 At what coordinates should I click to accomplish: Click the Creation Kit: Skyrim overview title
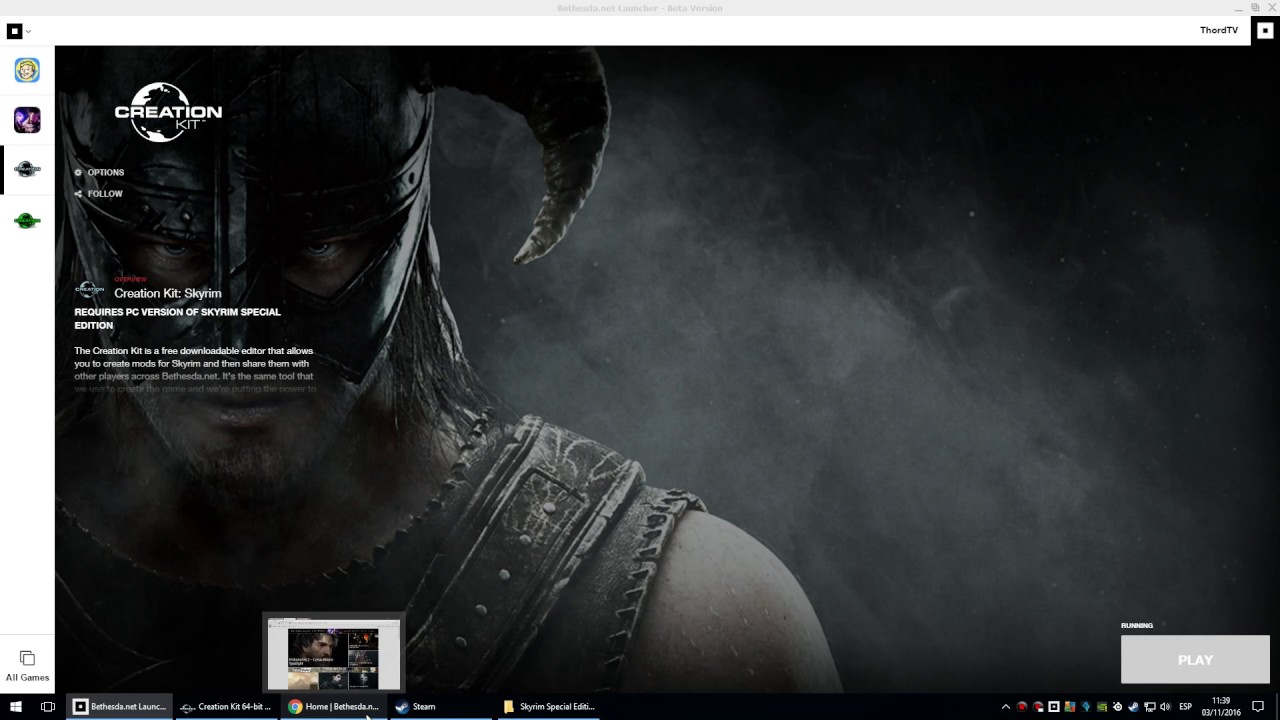click(167, 293)
